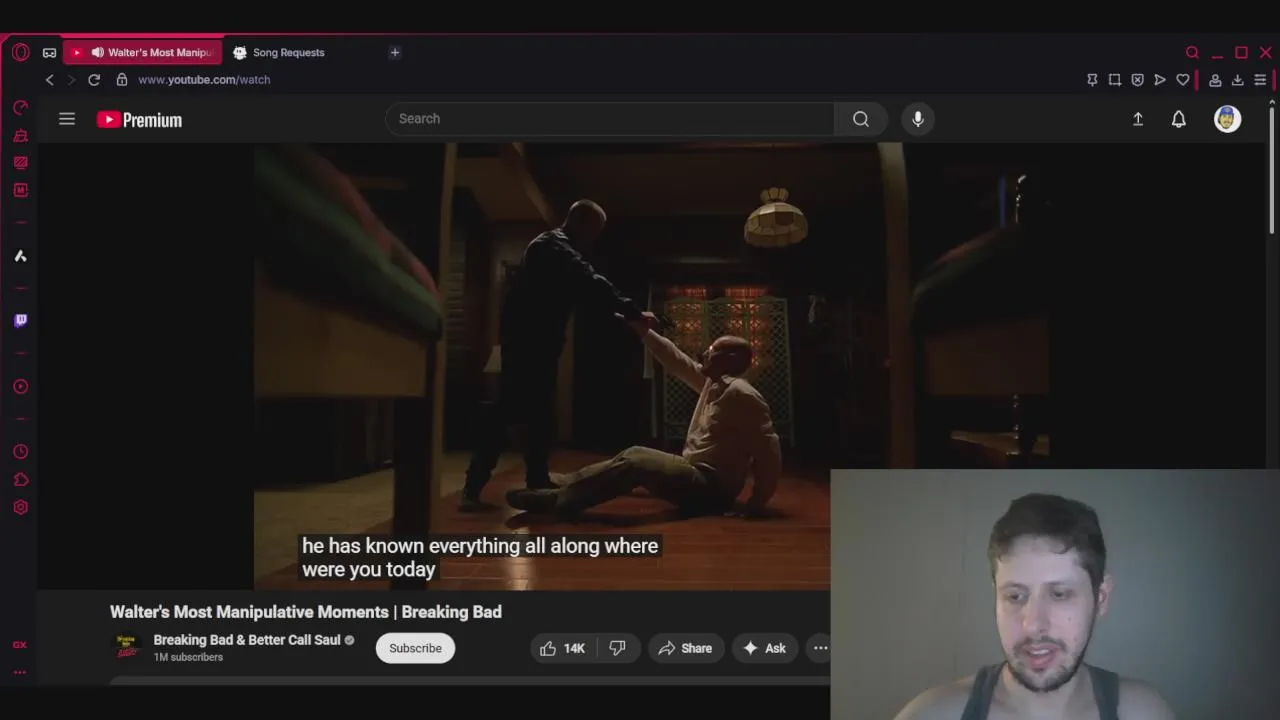Open the Breaking Bad & Better Call Saul channel link
Image resolution: width=1280 pixels, height=720 pixels.
coord(247,640)
